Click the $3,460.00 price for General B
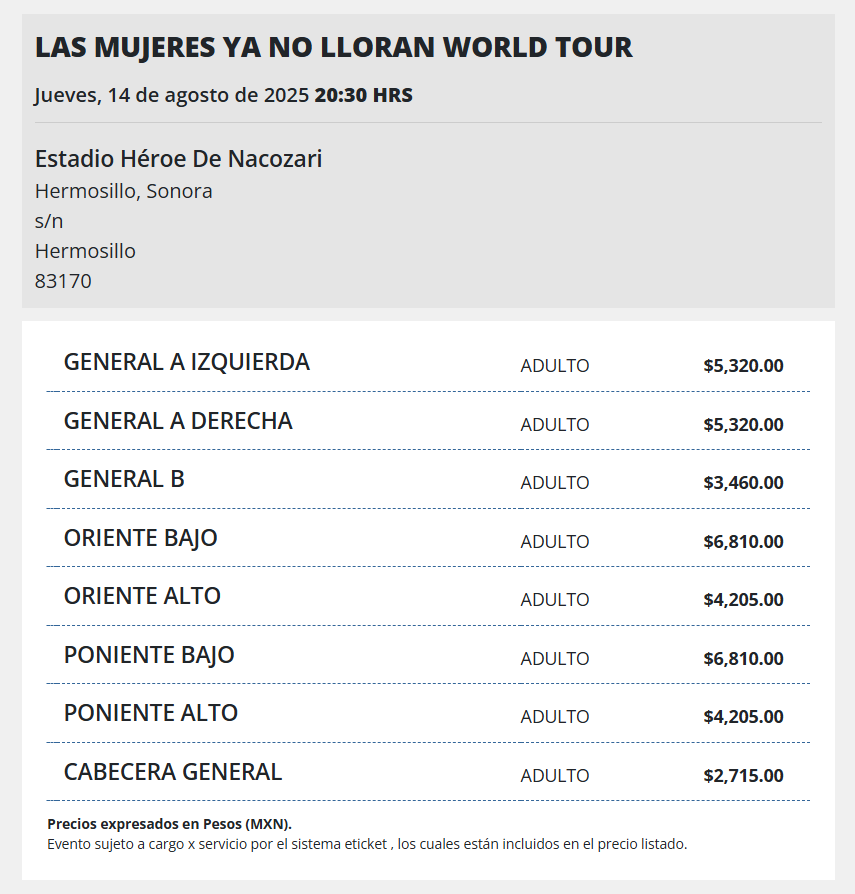The height and width of the screenshot is (894, 855). tap(743, 483)
